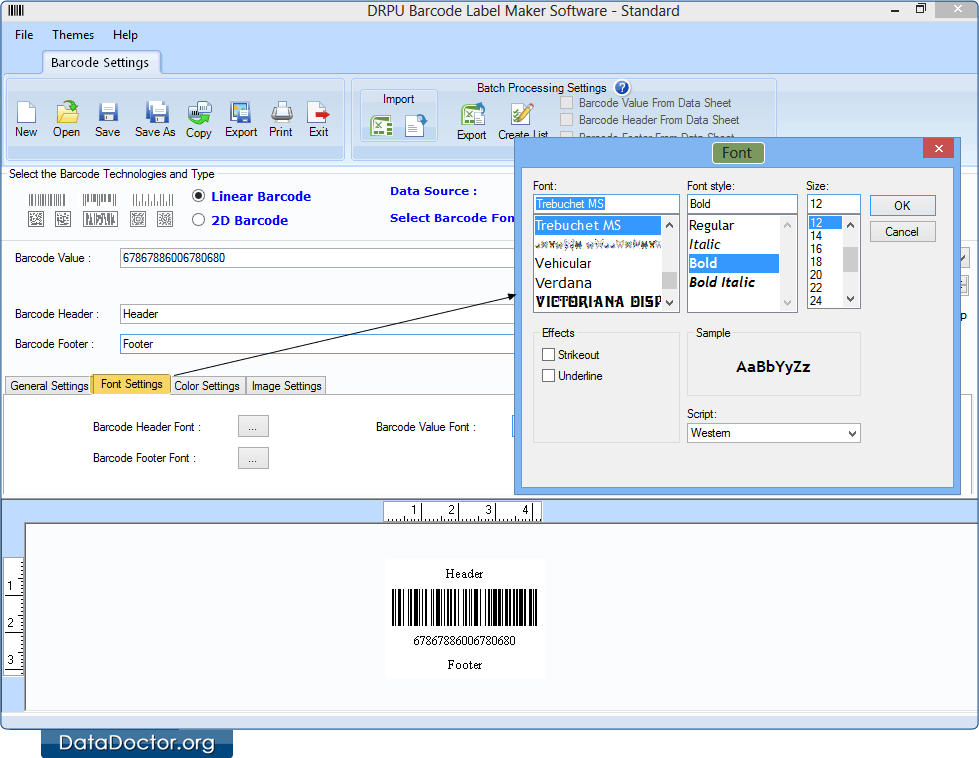Viewport: 979px width, 758px height.
Task: Open a file with the Open icon
Action: pos(67,112)
